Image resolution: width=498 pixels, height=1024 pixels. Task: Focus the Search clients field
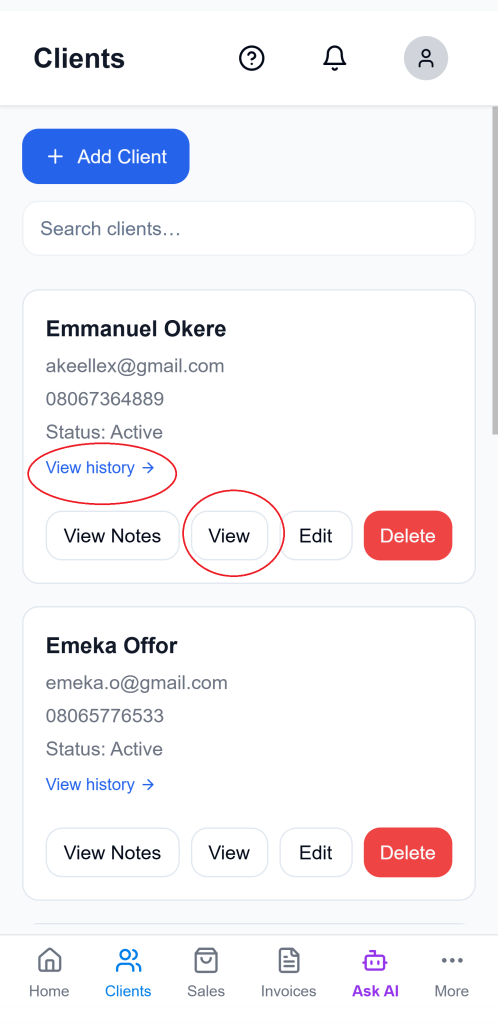tap(249, 229)
